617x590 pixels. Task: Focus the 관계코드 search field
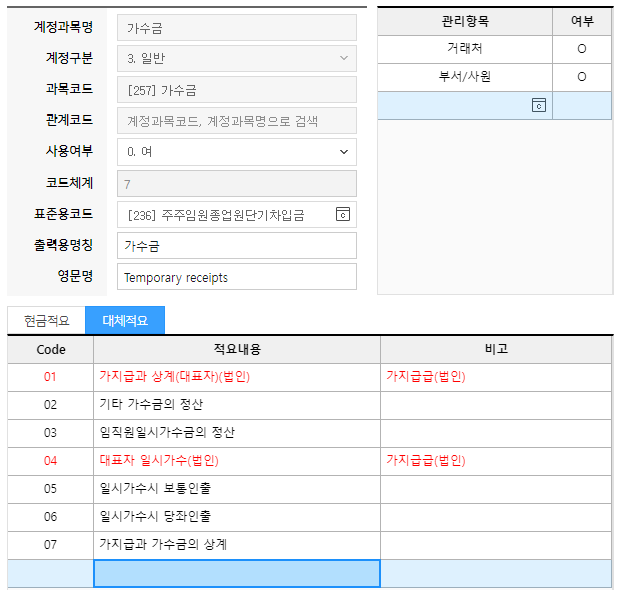tap(237, 121)
